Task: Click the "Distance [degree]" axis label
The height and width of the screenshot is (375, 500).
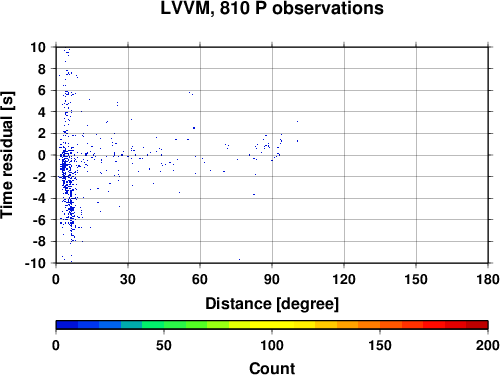Action: [x=272, y=304]
